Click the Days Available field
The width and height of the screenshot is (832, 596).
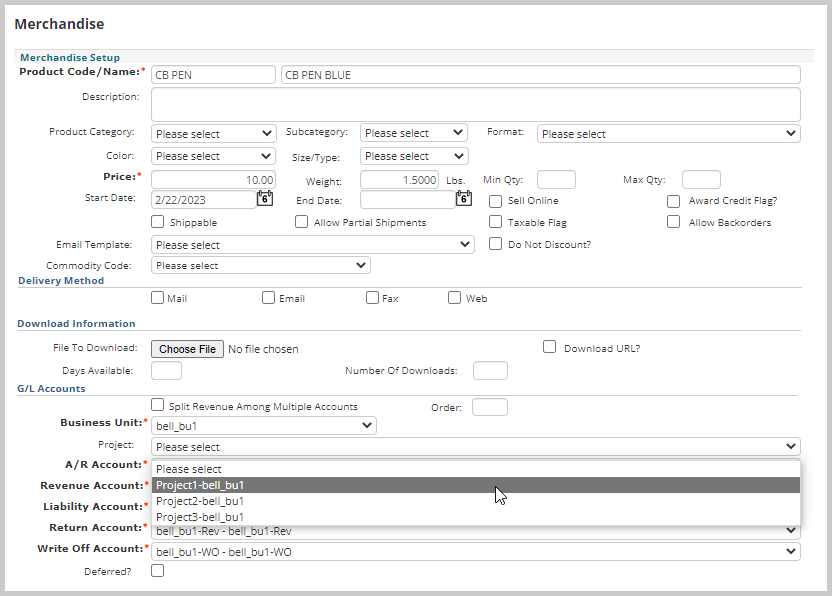tap(166, 370)
